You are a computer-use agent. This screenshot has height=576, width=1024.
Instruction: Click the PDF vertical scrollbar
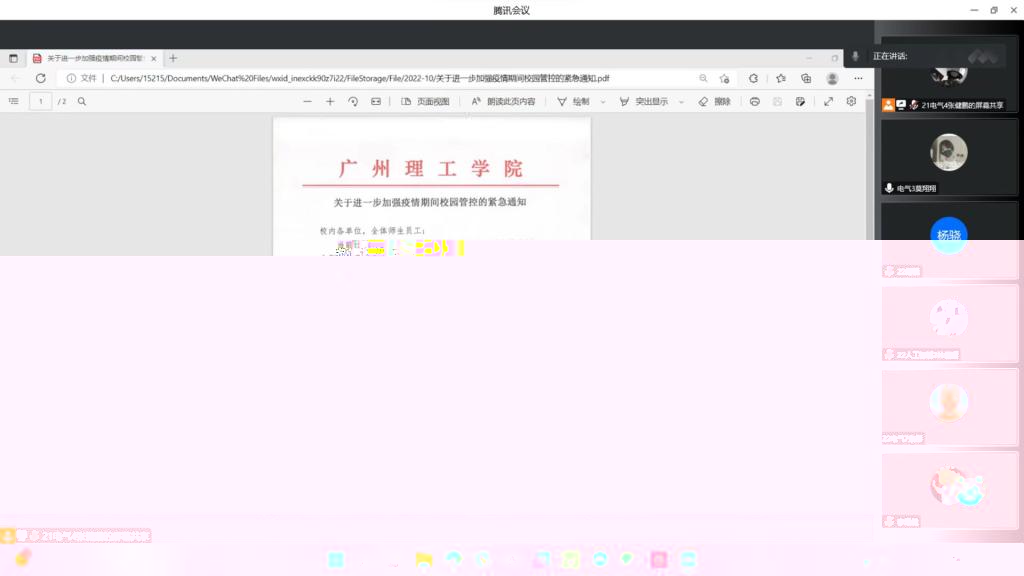(869, 170)
